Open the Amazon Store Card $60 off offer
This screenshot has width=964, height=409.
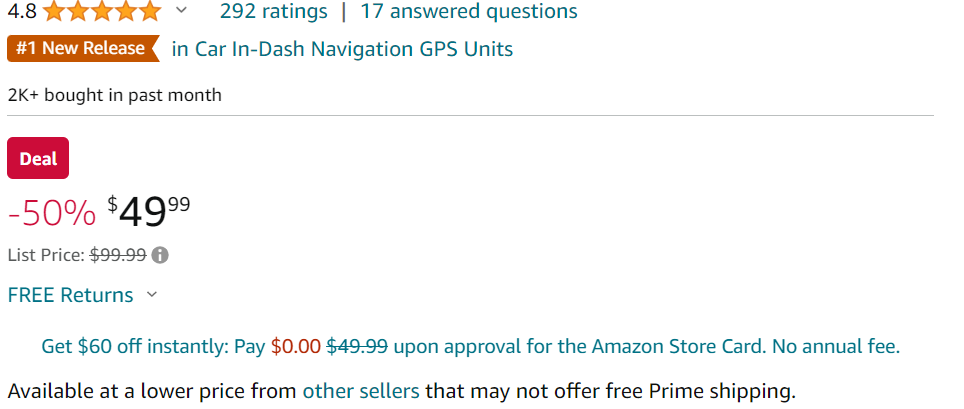470,347
